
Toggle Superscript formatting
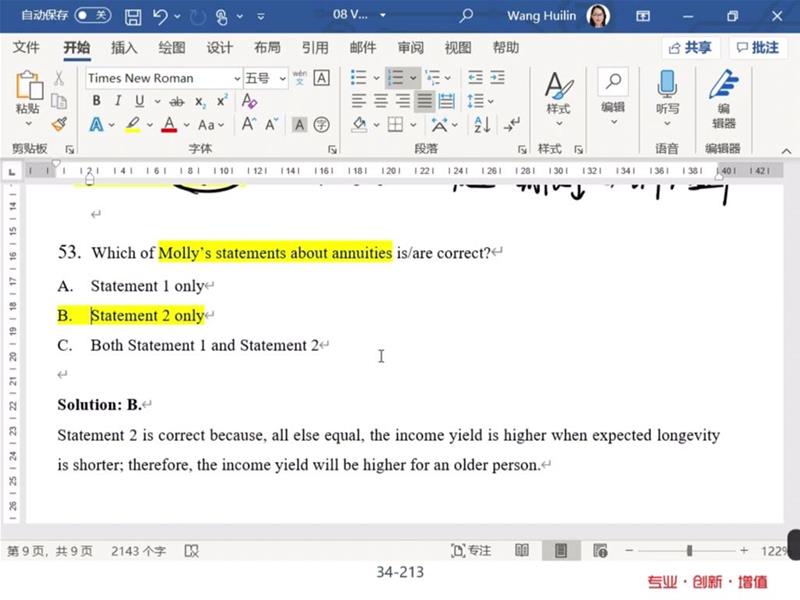(222, 101)
